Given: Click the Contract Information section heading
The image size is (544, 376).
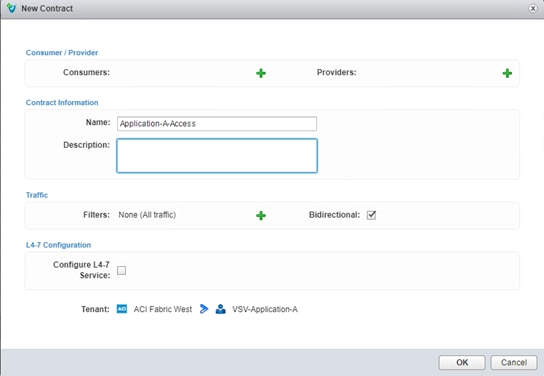Looking at the screenshot, I should pyautogui.click(x=62, y=103).
